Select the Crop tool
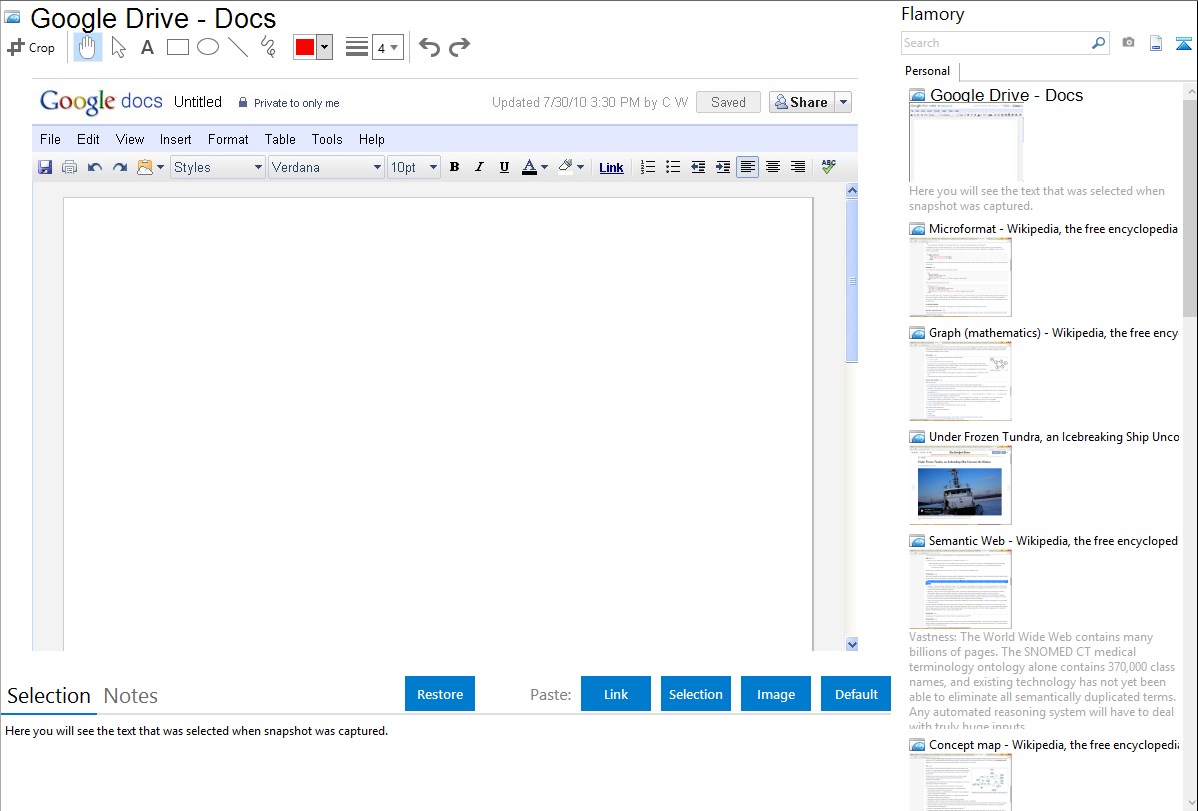The height and width of the screenshot is (811, 1198). [31, 47]
